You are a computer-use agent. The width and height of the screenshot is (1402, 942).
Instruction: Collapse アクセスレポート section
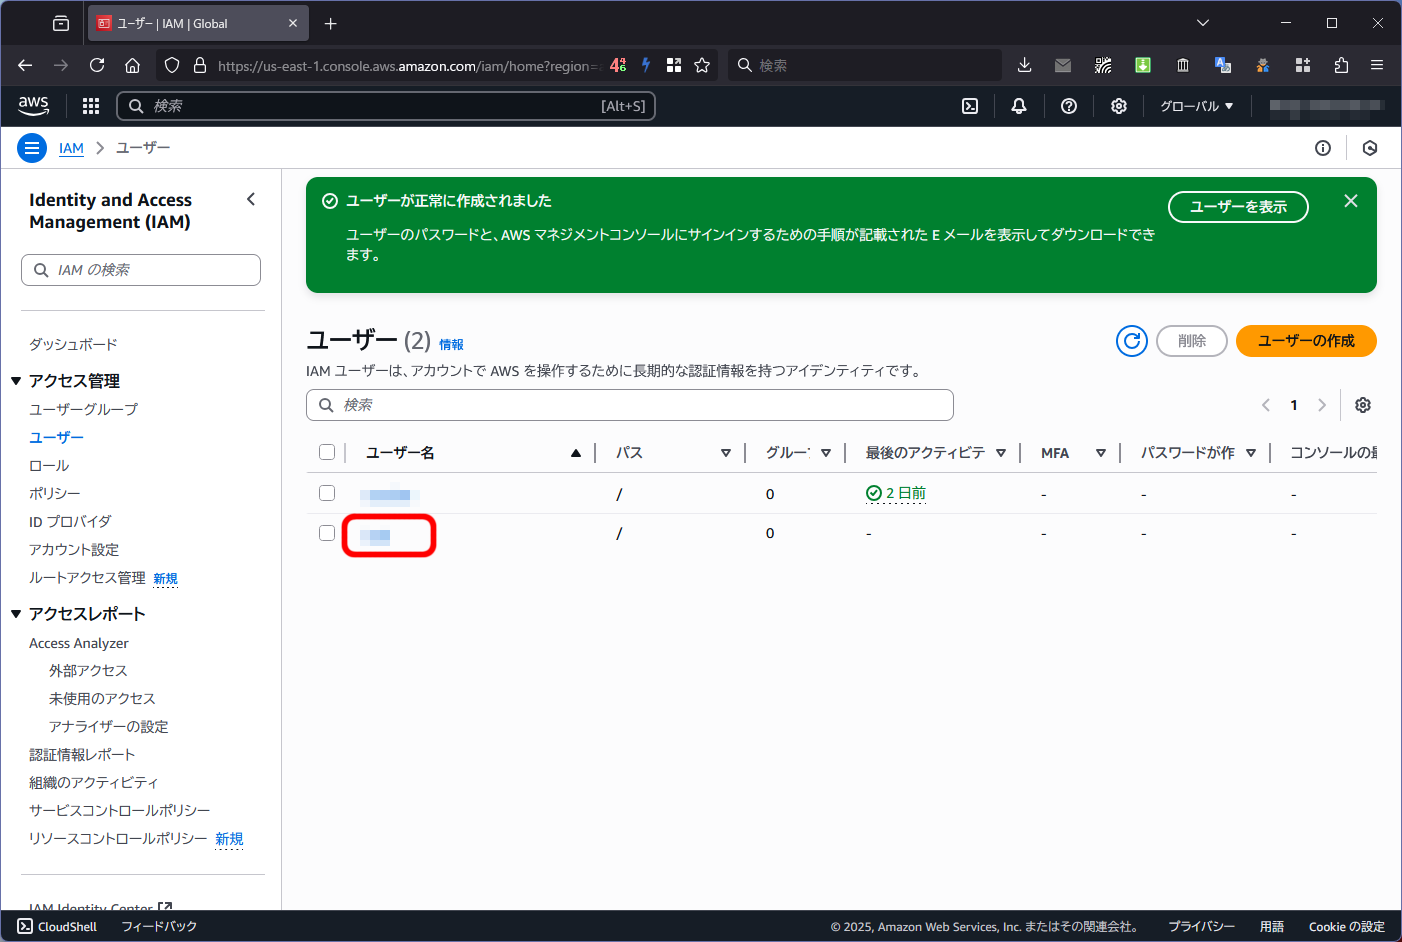click(16, 614)
